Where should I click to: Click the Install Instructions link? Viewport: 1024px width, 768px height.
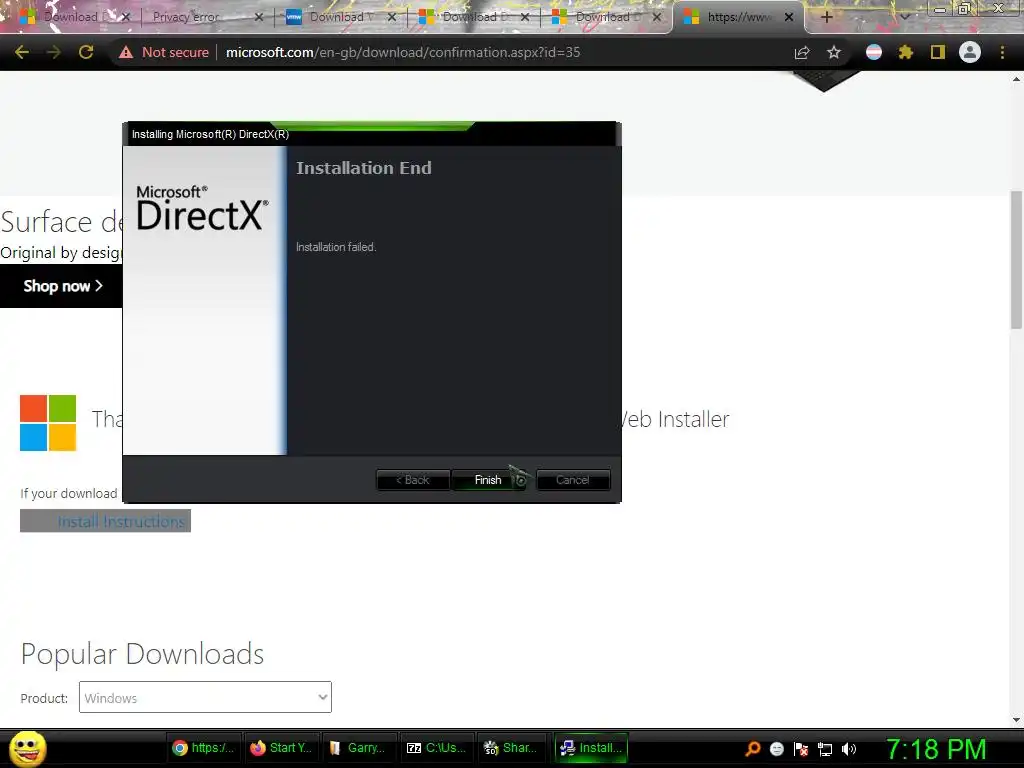tap(121, 521)
